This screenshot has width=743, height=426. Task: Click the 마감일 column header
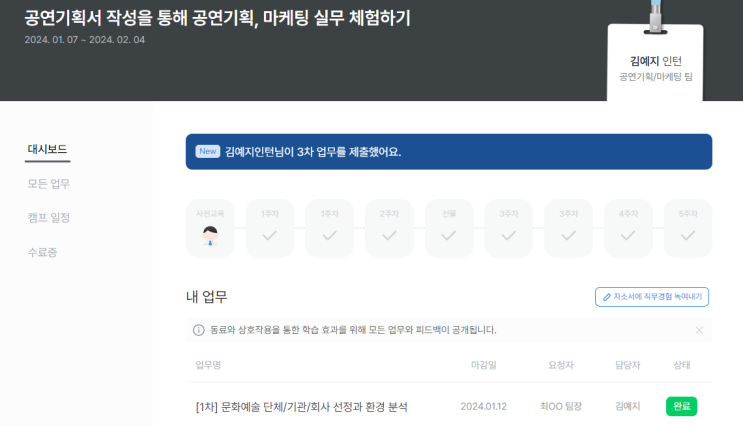pos(484,366)
